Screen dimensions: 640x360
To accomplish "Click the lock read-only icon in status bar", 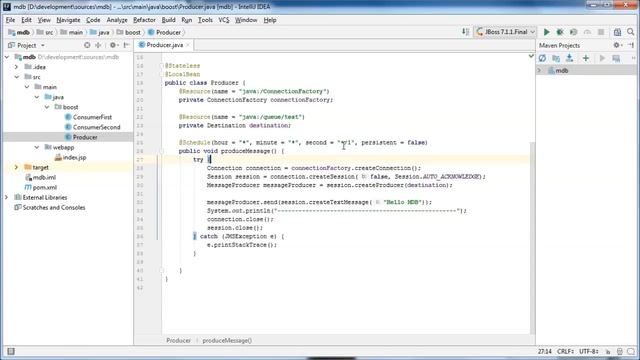I will point(608,351).
